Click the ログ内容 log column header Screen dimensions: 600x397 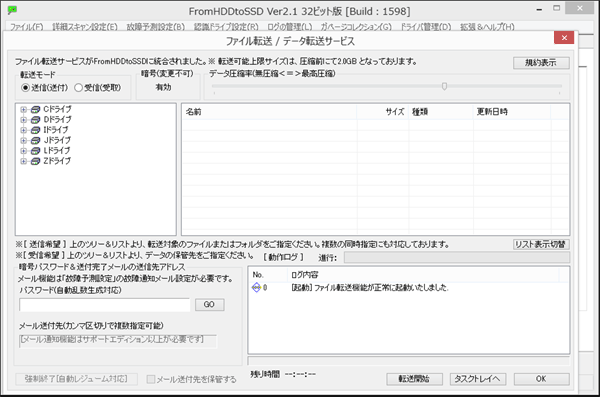point(423,275)
